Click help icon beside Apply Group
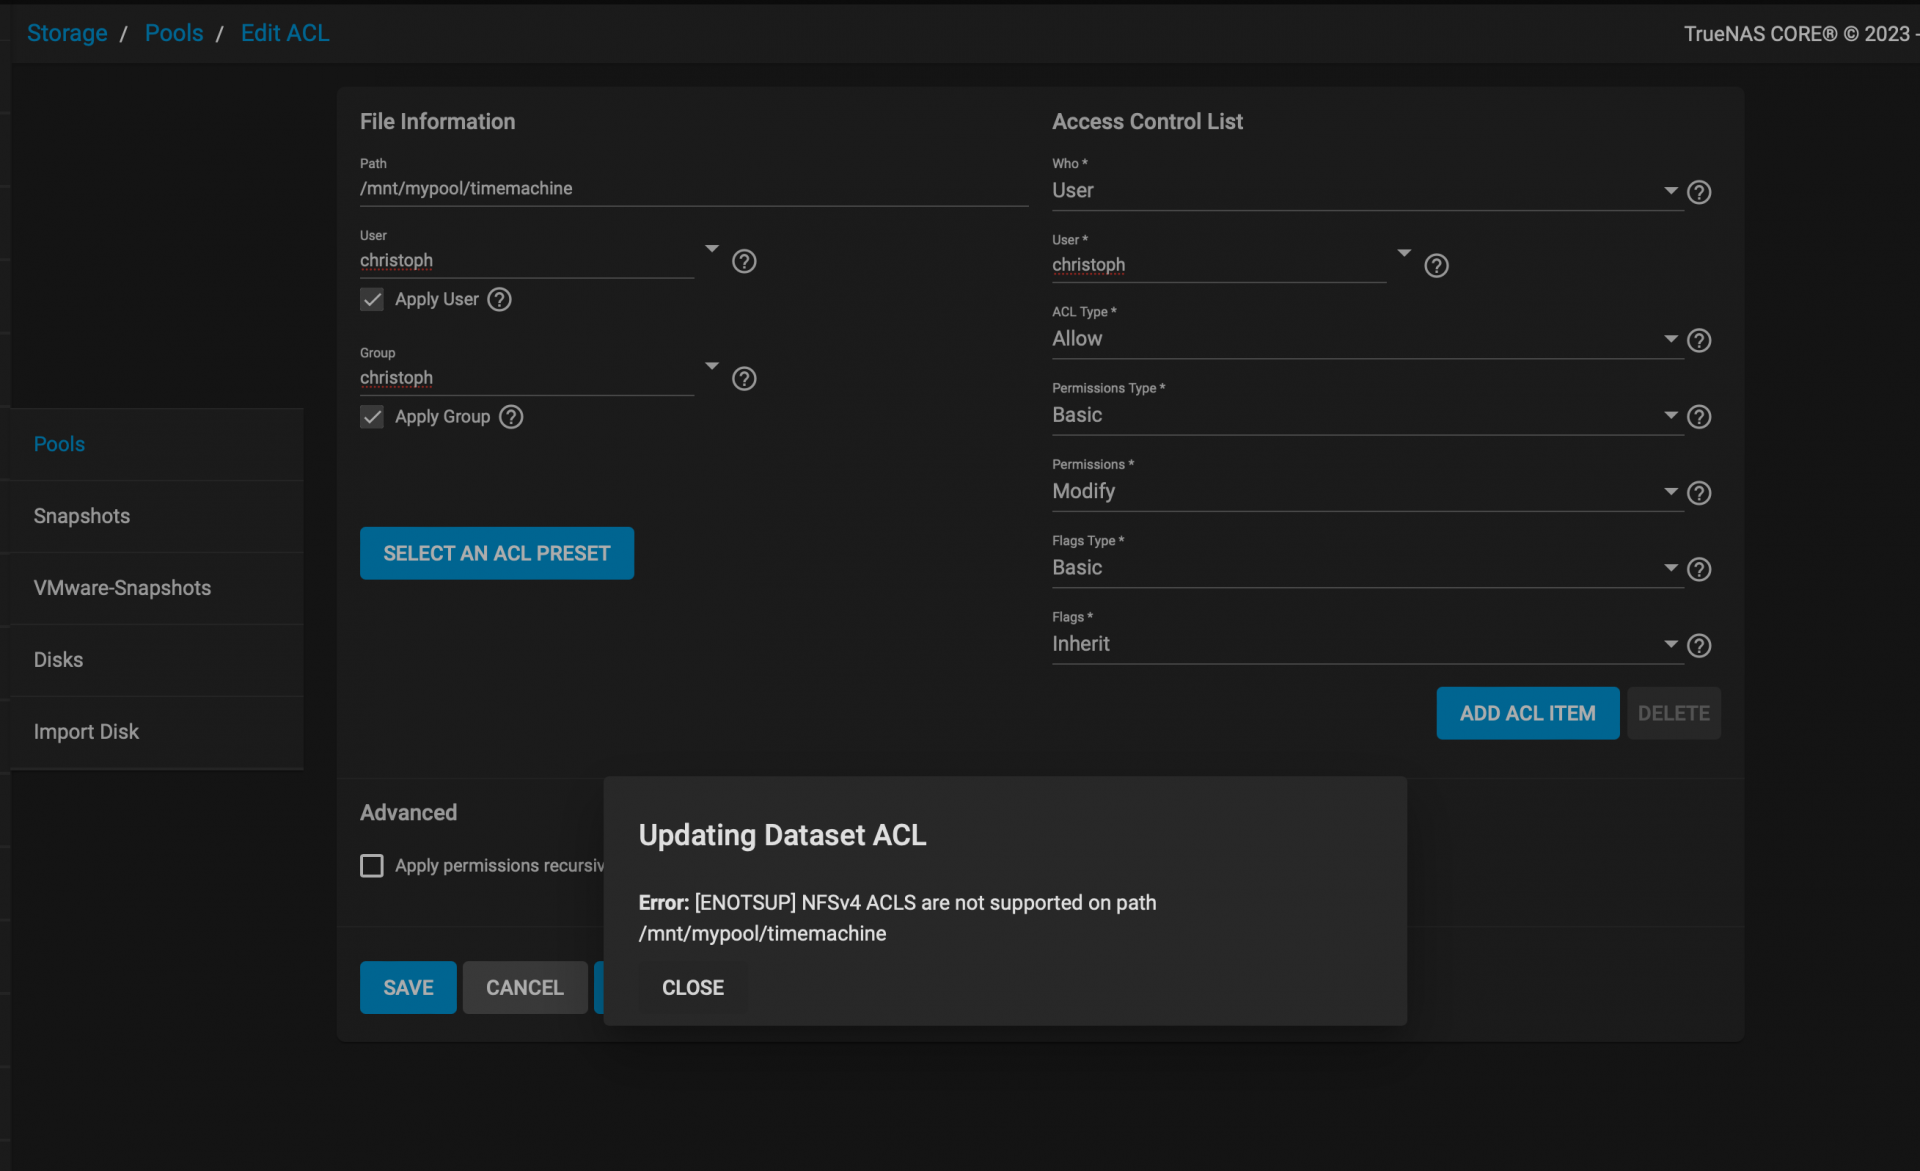The width and height of the screenshot is (1920, 1171). (511, 417)
